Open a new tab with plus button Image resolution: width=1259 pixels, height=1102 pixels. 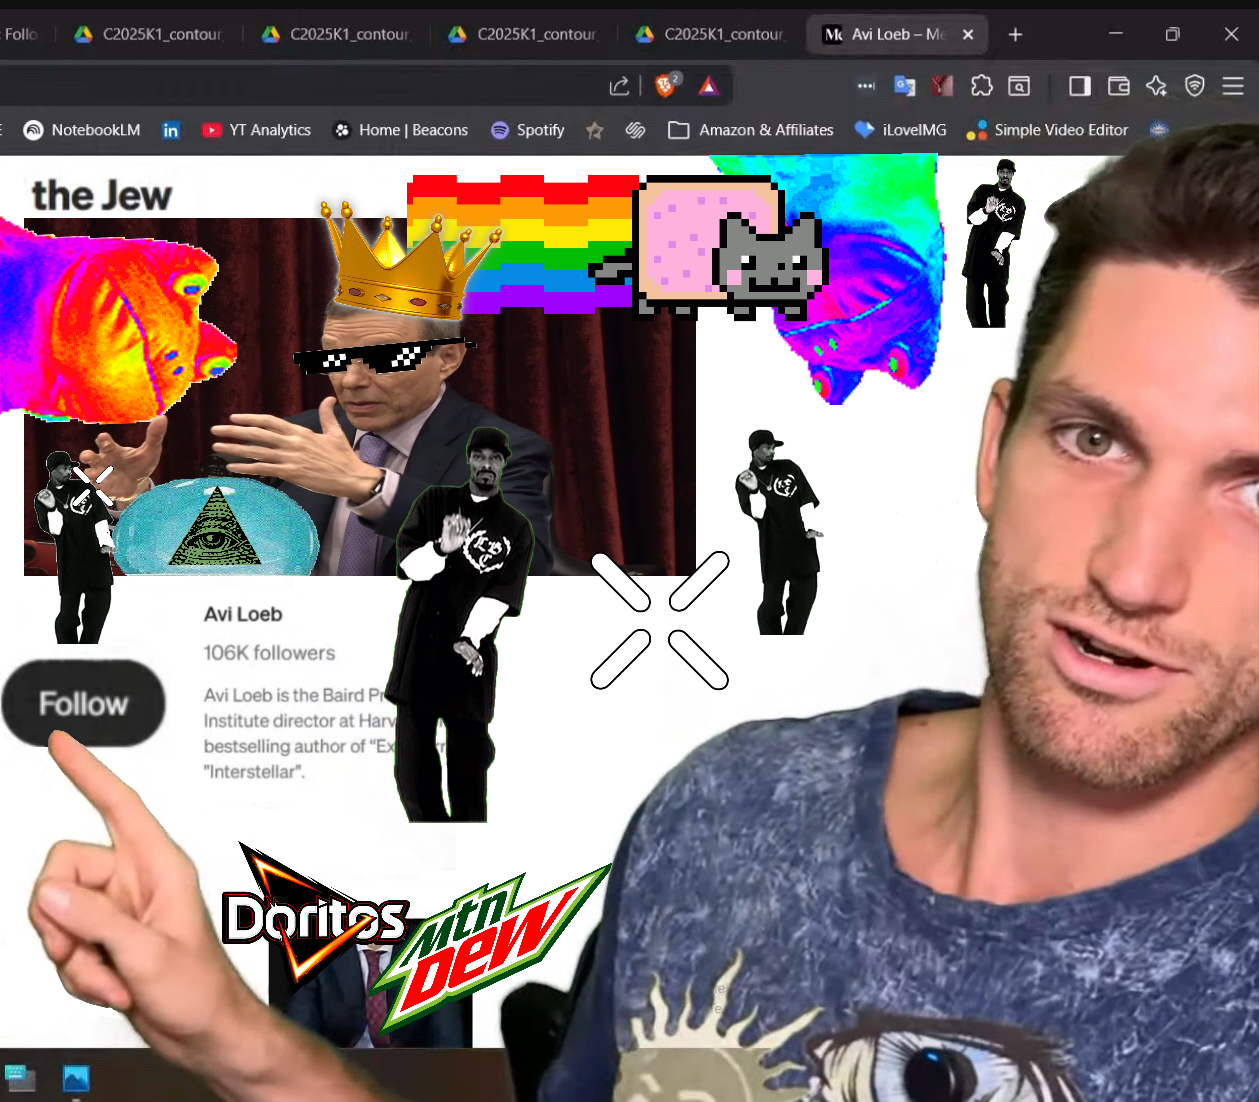pos(1015,34)
